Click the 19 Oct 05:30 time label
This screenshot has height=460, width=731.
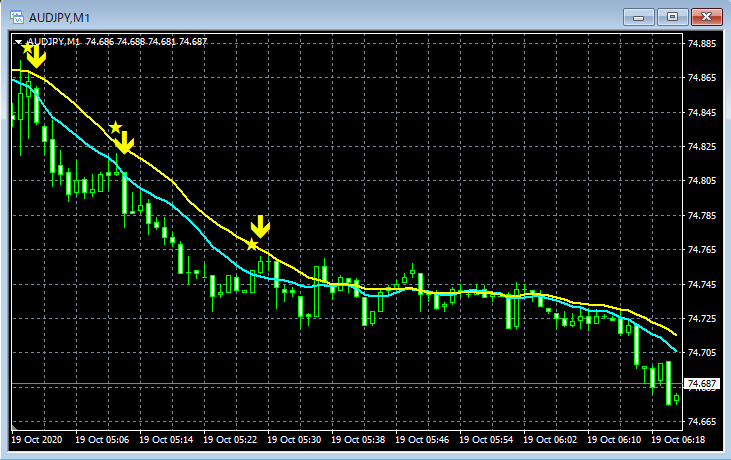click(x=294, y=439)
